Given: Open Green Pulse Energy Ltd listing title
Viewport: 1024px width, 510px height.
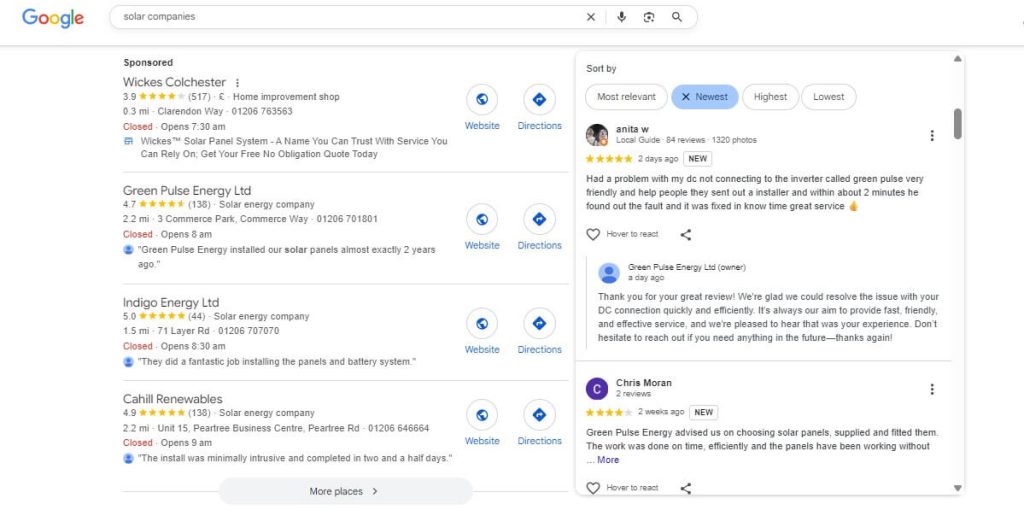Looking at the screenshot, I should (187, 191).
